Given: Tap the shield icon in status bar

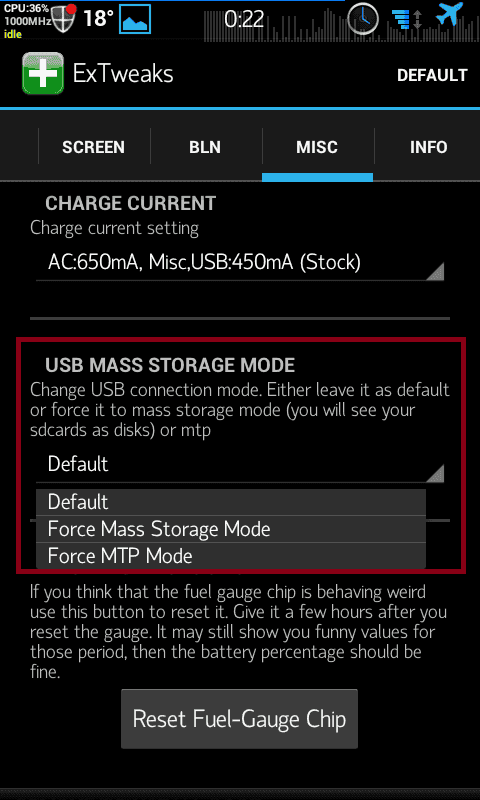Looking at the screenshot, I should pos(64,18).
